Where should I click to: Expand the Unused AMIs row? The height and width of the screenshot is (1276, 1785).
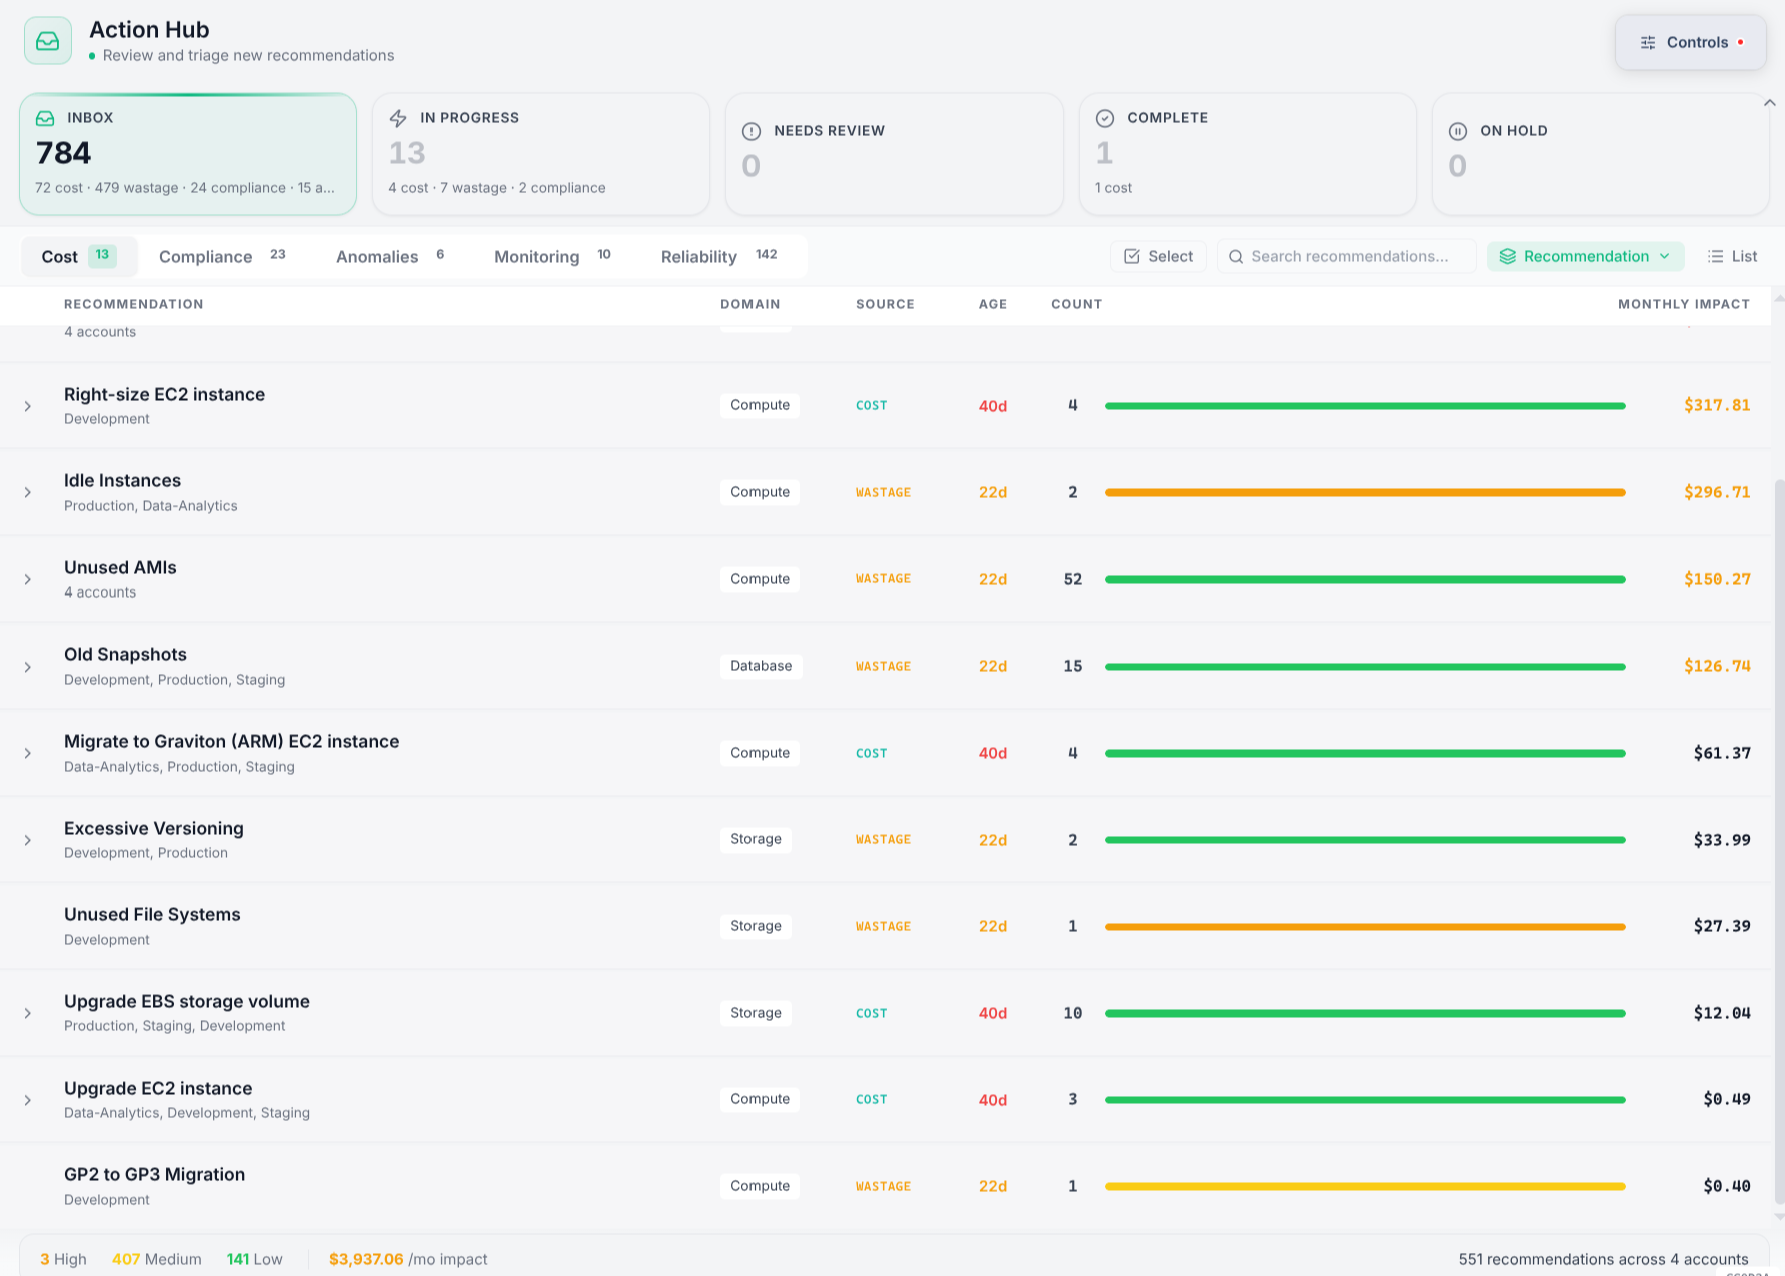tap(28, 579)
